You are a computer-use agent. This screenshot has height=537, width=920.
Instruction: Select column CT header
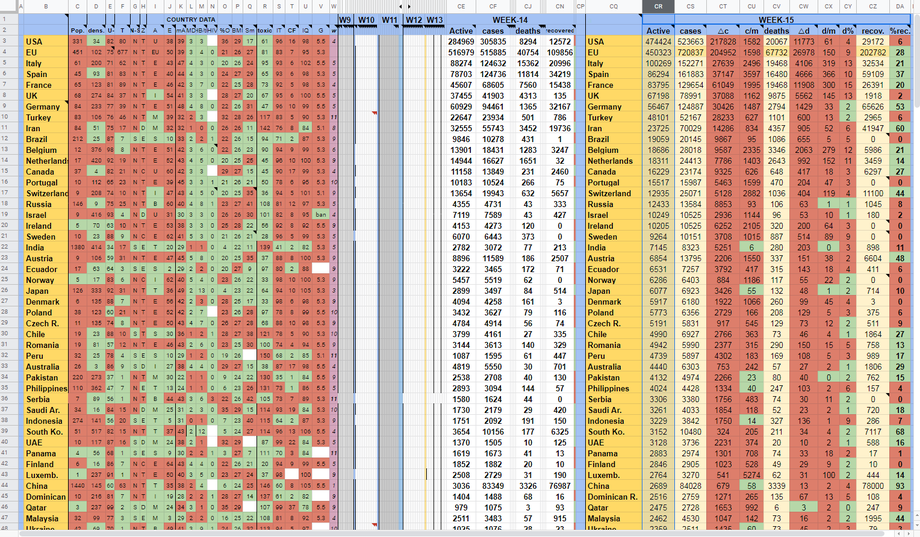(x=723, y=6)
